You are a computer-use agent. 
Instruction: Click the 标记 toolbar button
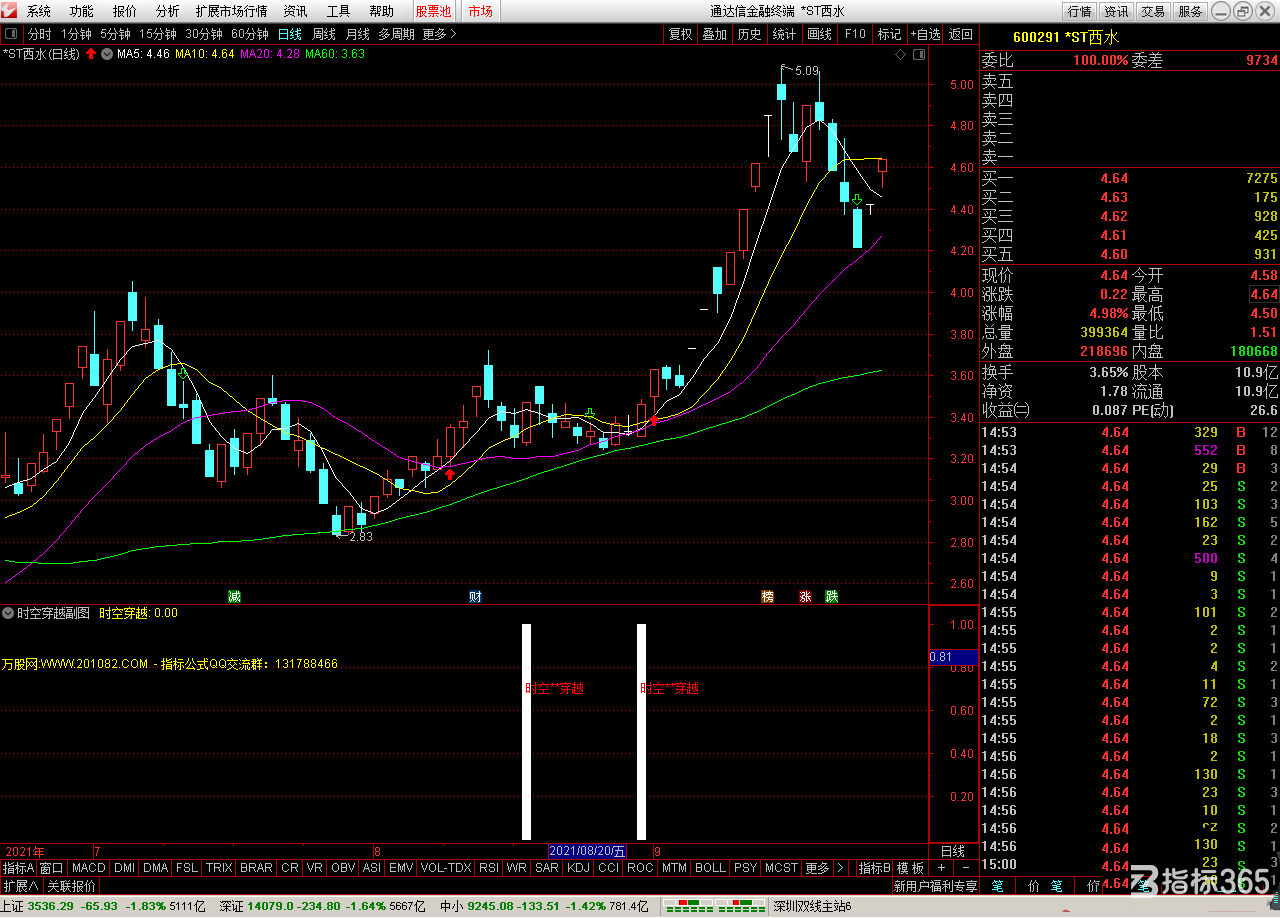click(889, 34)
